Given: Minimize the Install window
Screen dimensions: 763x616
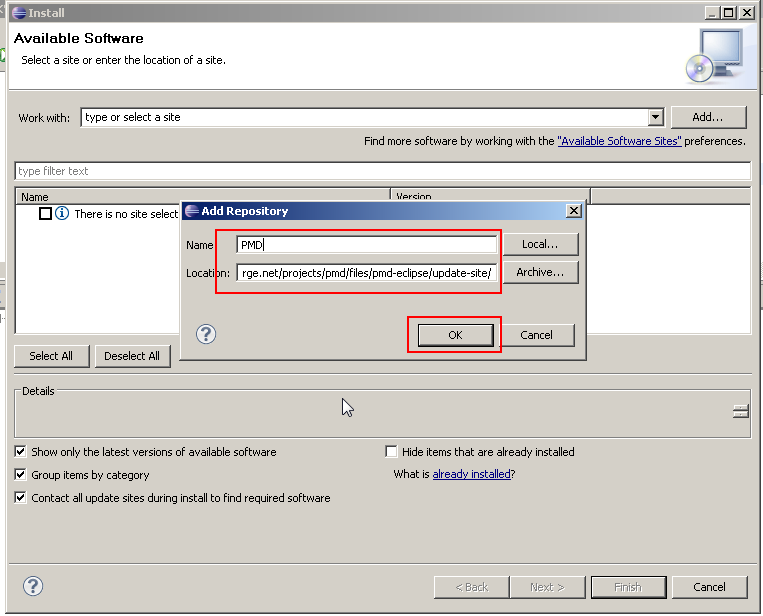Looking at the screenshot, I should 712,13.
